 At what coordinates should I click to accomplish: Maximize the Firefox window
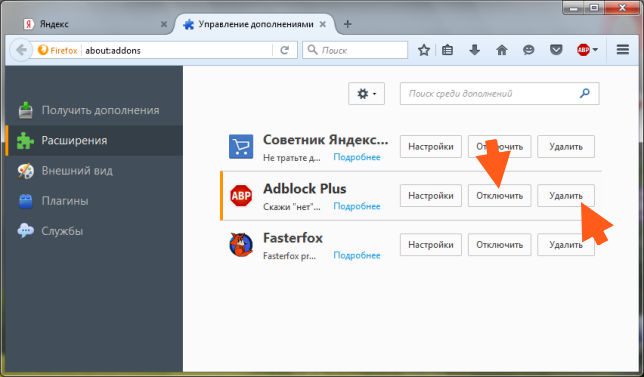594,7
